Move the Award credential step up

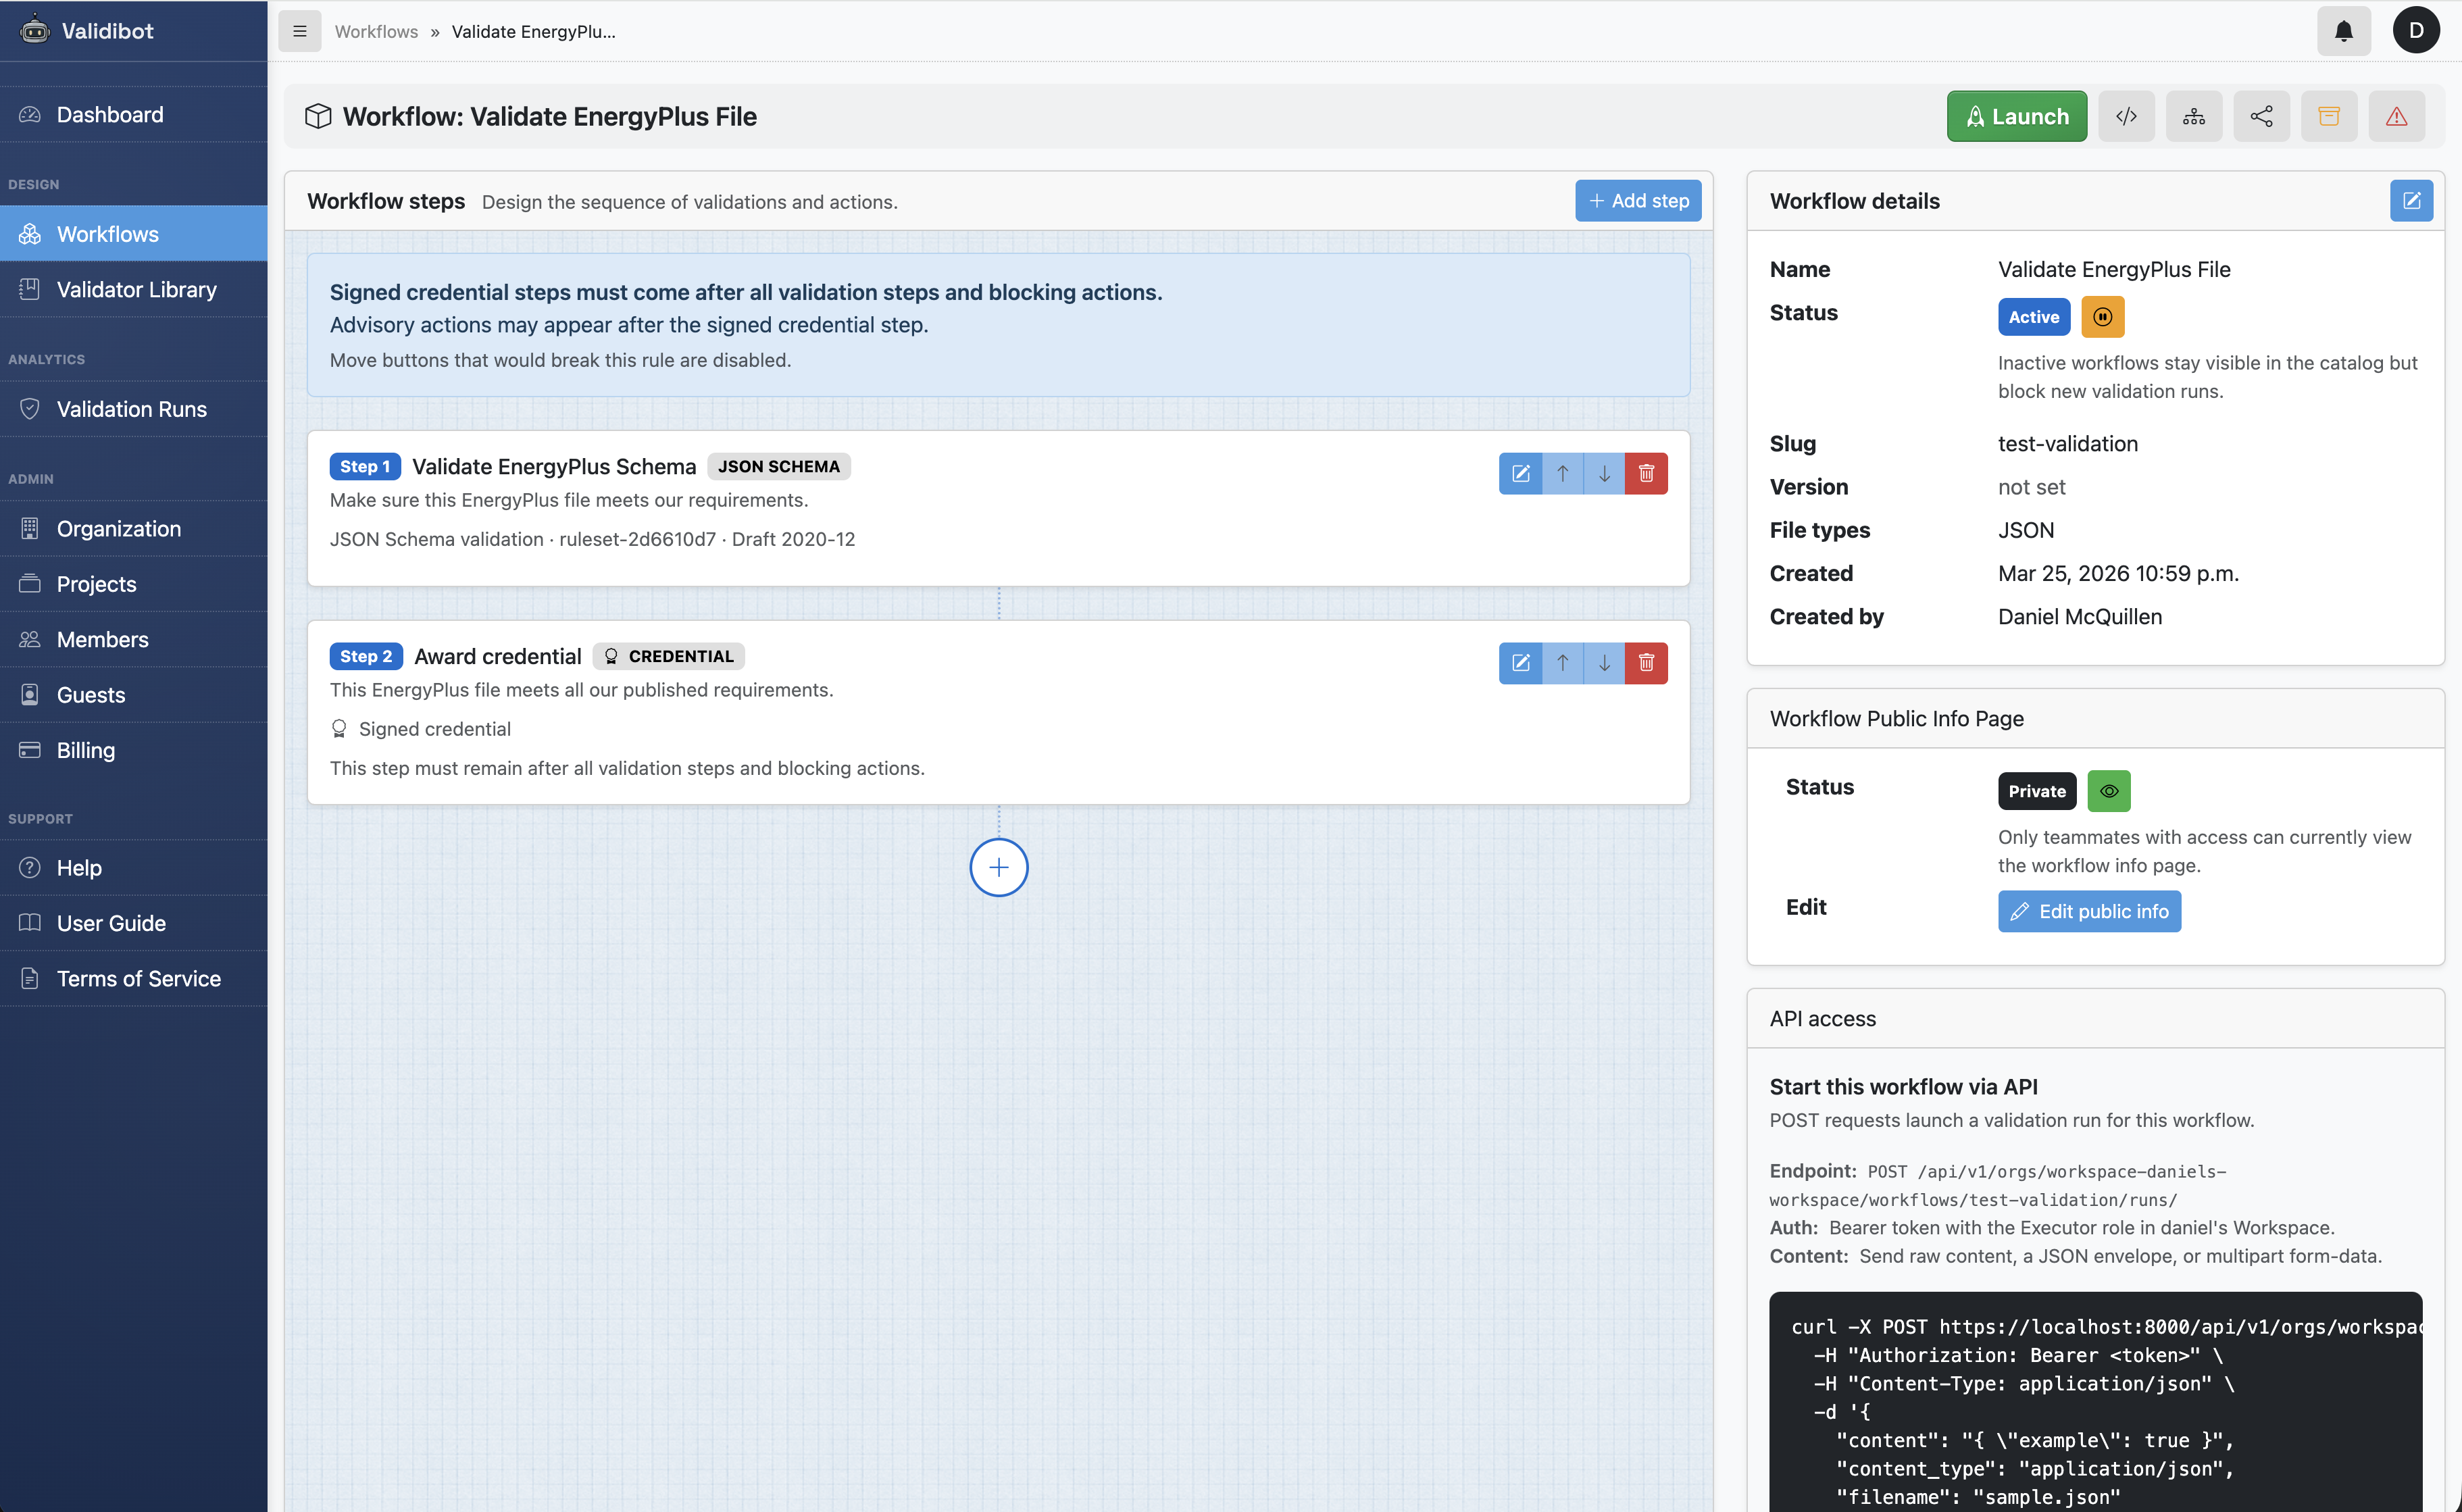[1562, 662]
